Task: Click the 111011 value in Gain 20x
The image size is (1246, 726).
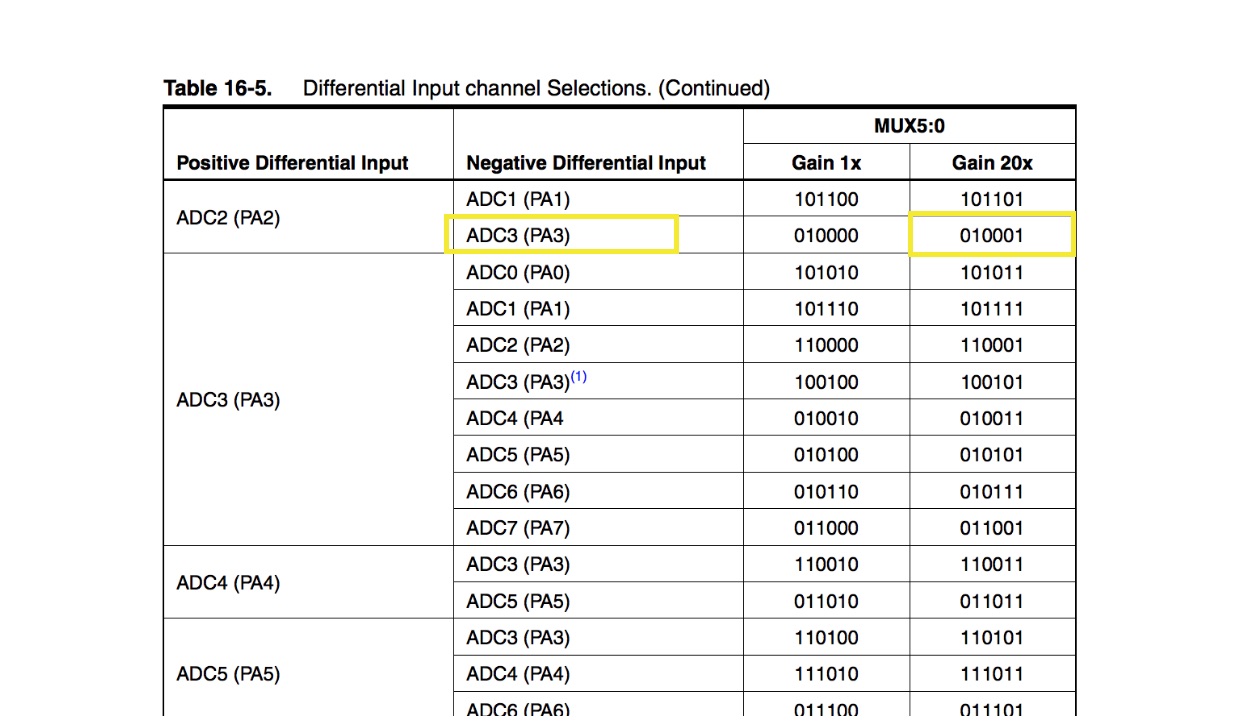Action: (991, 674)
